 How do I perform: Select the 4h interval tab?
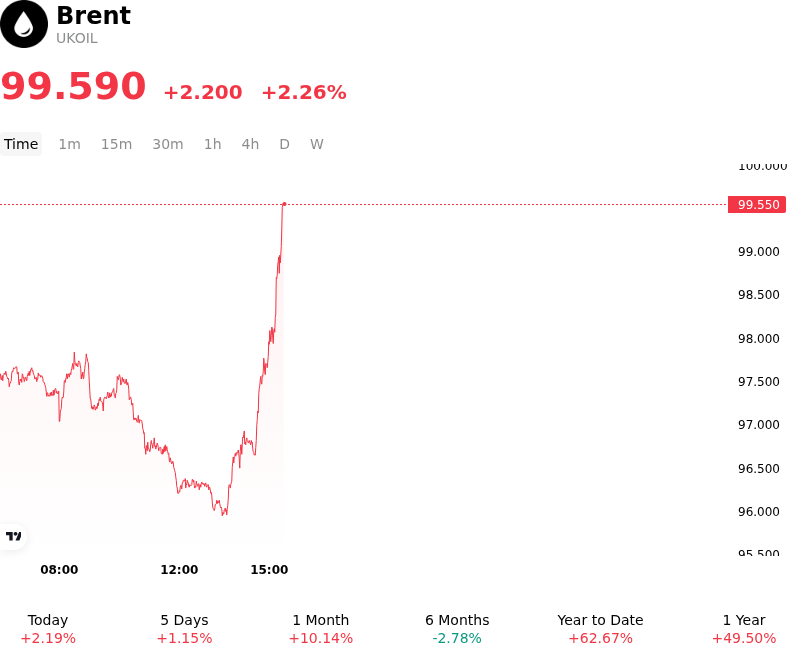(x=250, y=144)
